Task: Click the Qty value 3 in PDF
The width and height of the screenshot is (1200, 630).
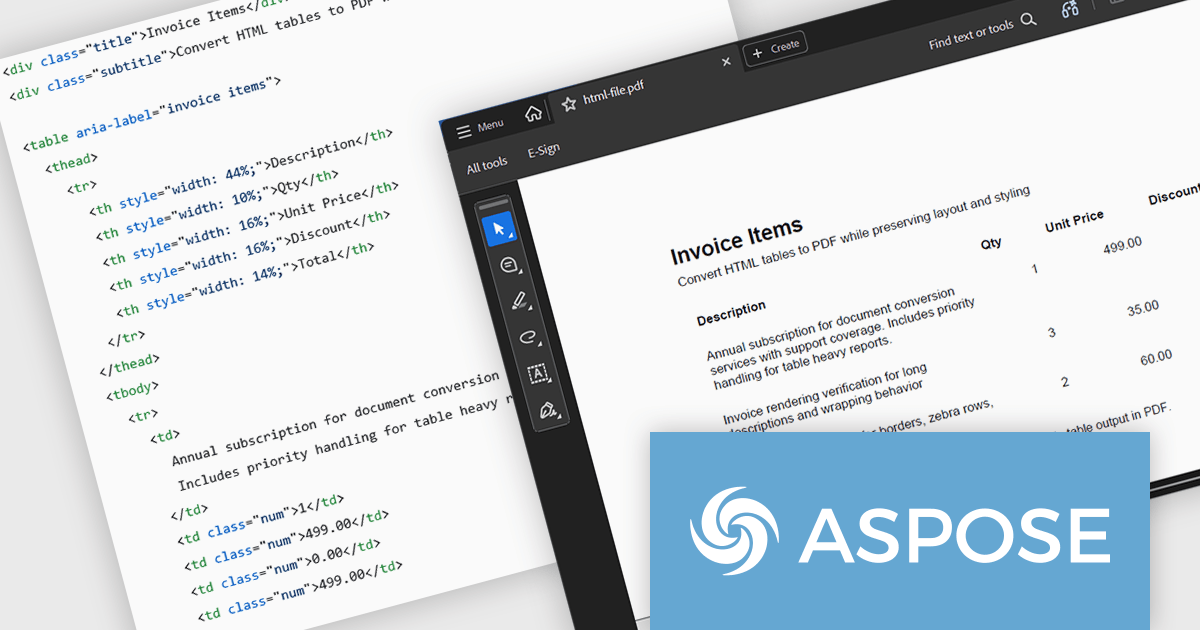Action: click(x=1051, y=333)
